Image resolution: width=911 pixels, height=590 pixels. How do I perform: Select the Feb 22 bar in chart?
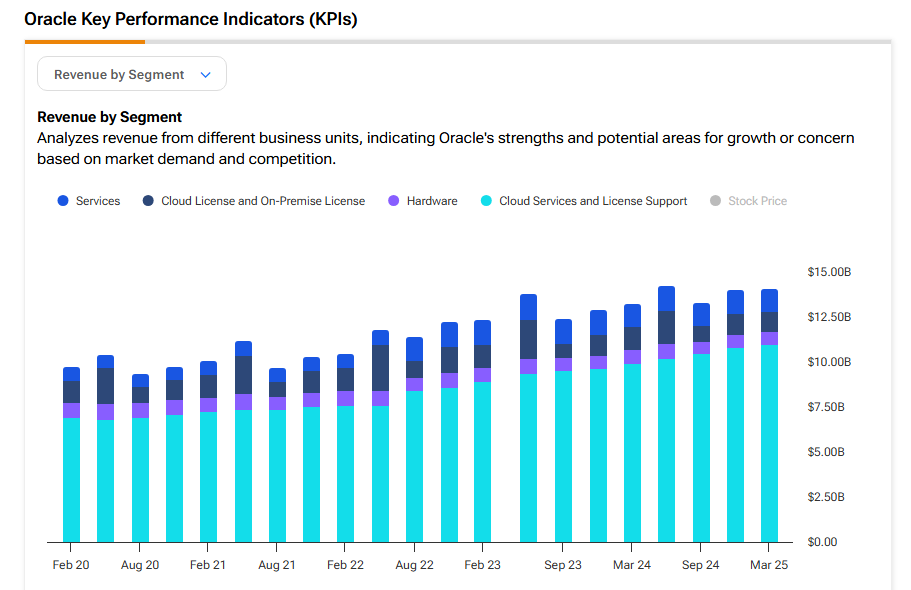[x=345, y=448]
